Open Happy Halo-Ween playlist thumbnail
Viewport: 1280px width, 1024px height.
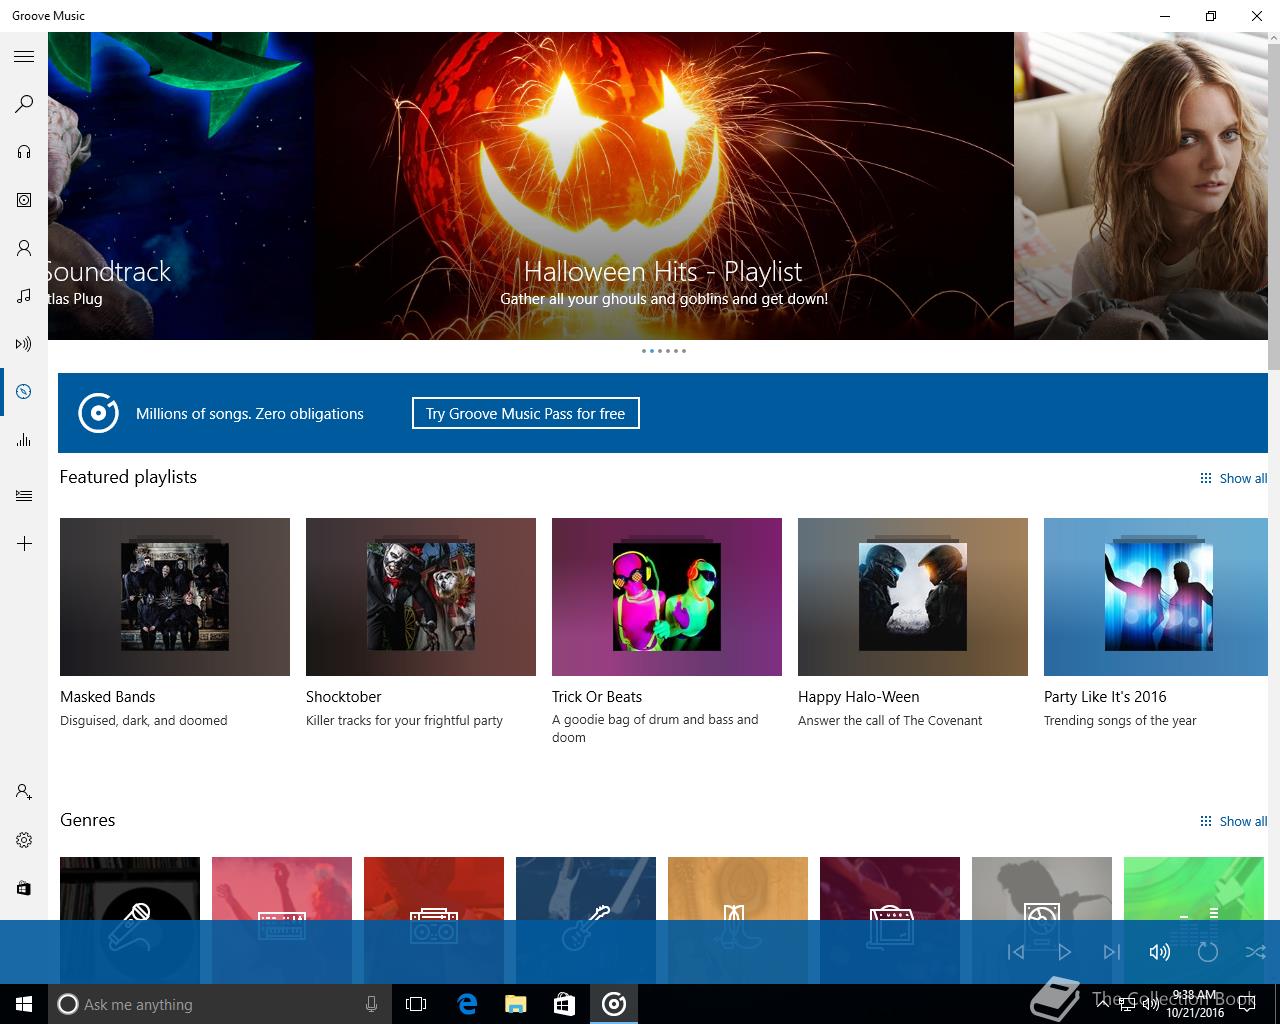(x=913, y=597)
